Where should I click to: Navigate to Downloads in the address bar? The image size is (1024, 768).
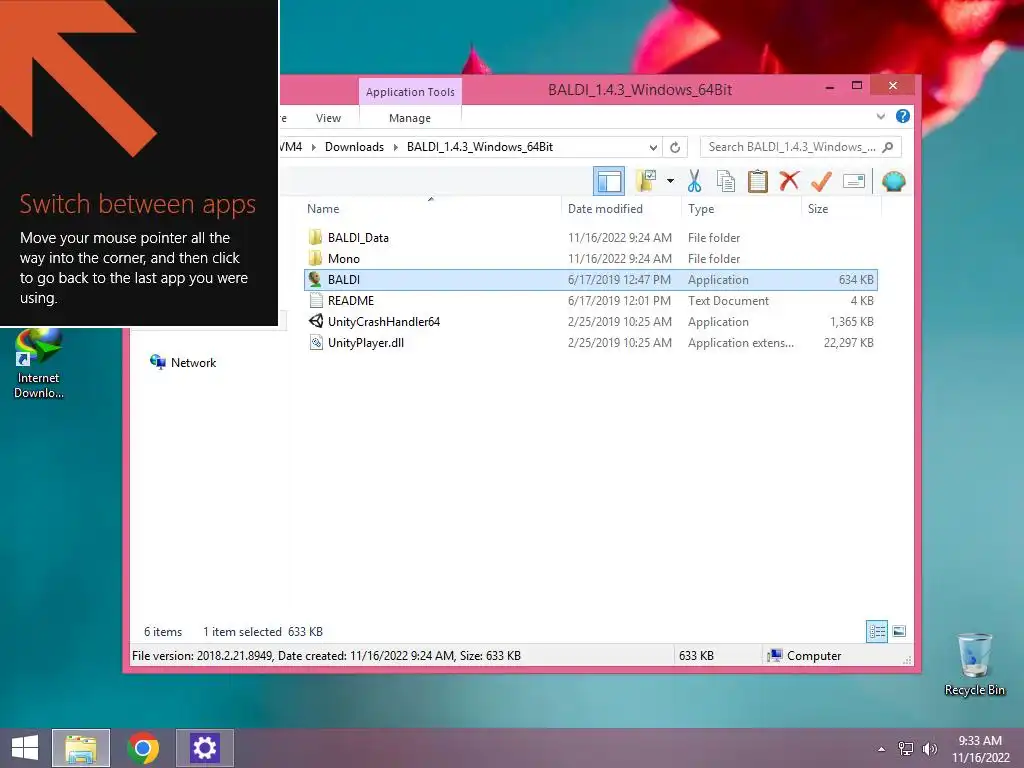(354, 147)
